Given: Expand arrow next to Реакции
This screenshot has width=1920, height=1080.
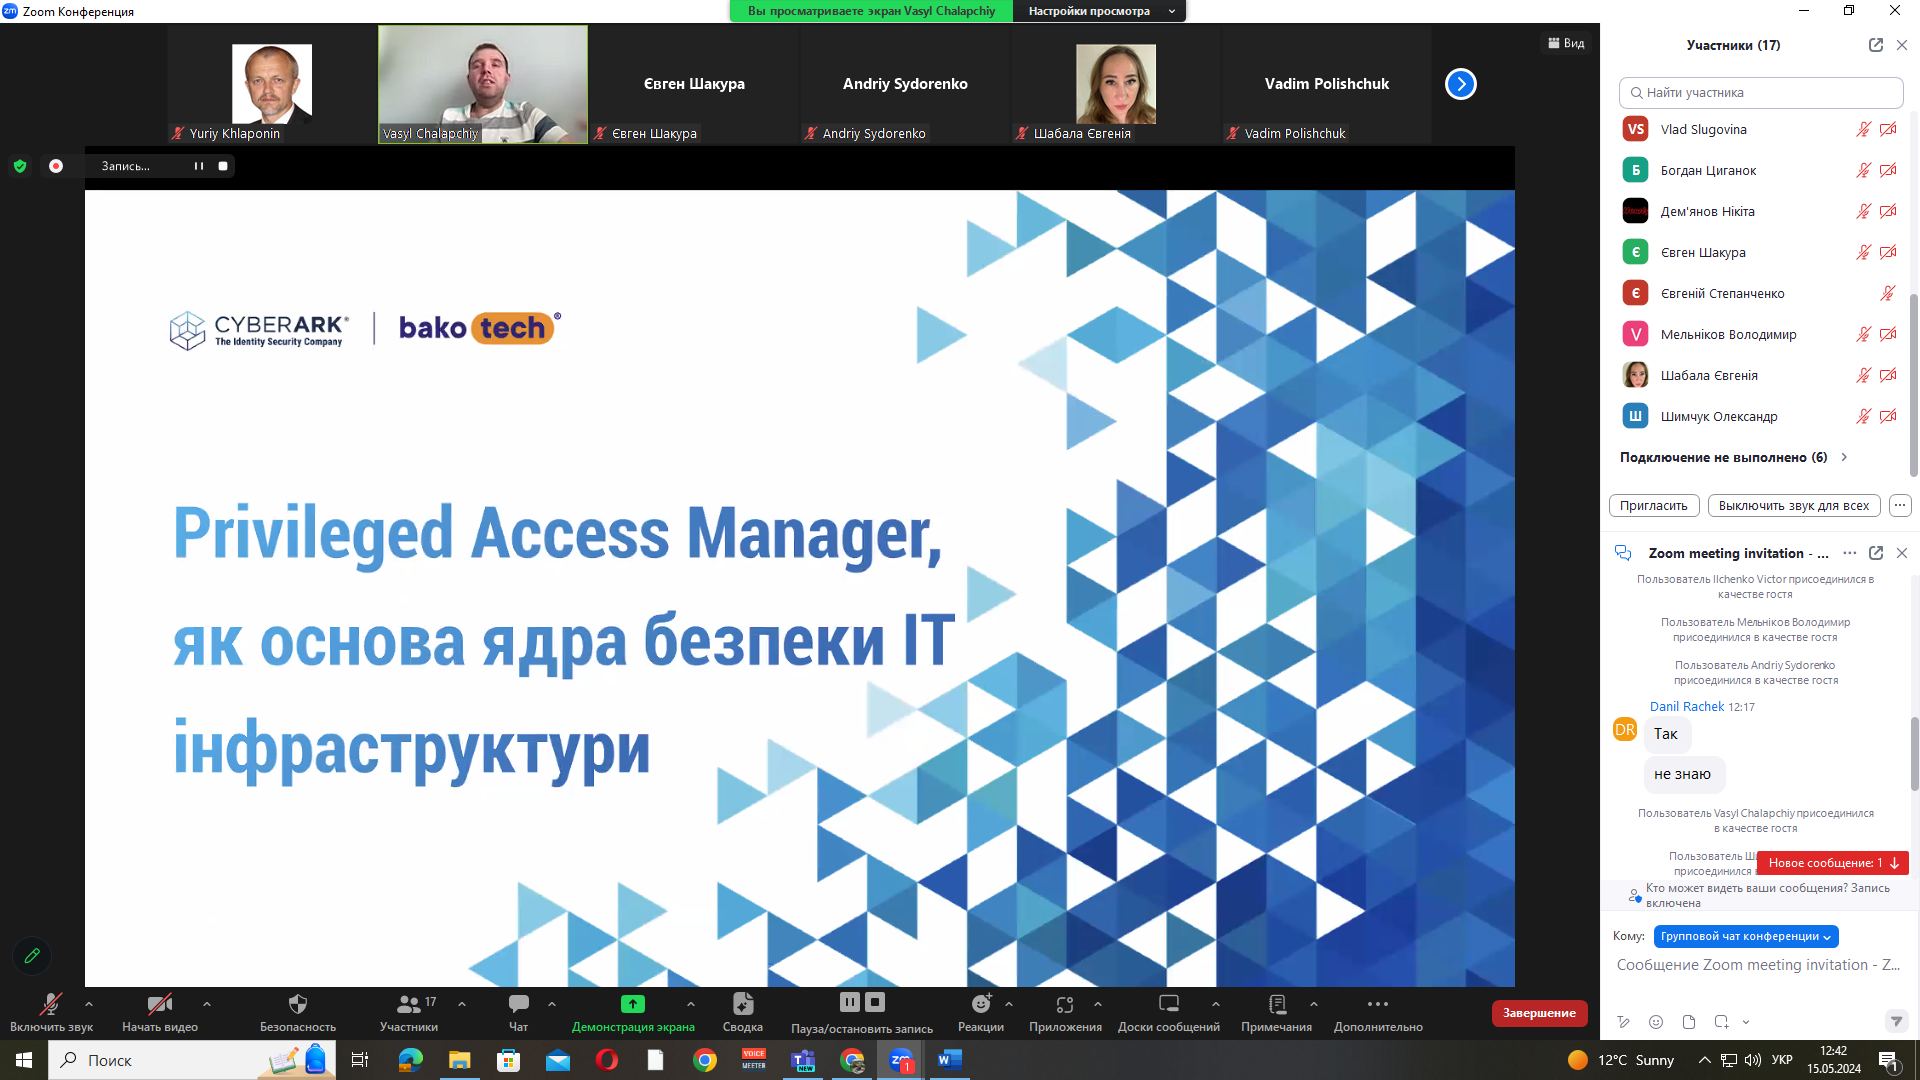Looking at the screenshot, I should tap(1009, 1004).
